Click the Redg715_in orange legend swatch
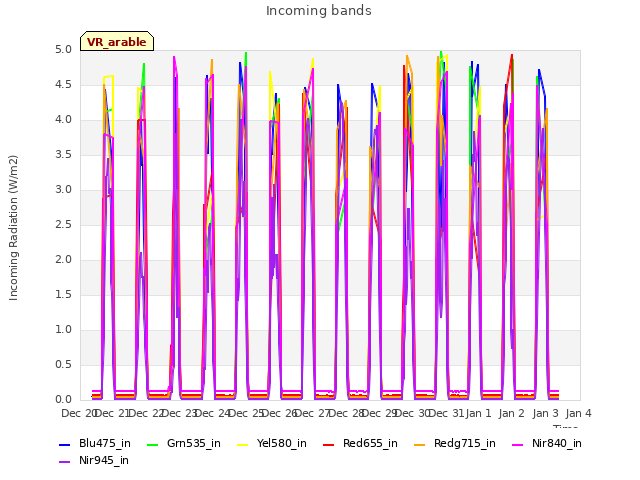640x480 pixels. (x=420, y=444)
